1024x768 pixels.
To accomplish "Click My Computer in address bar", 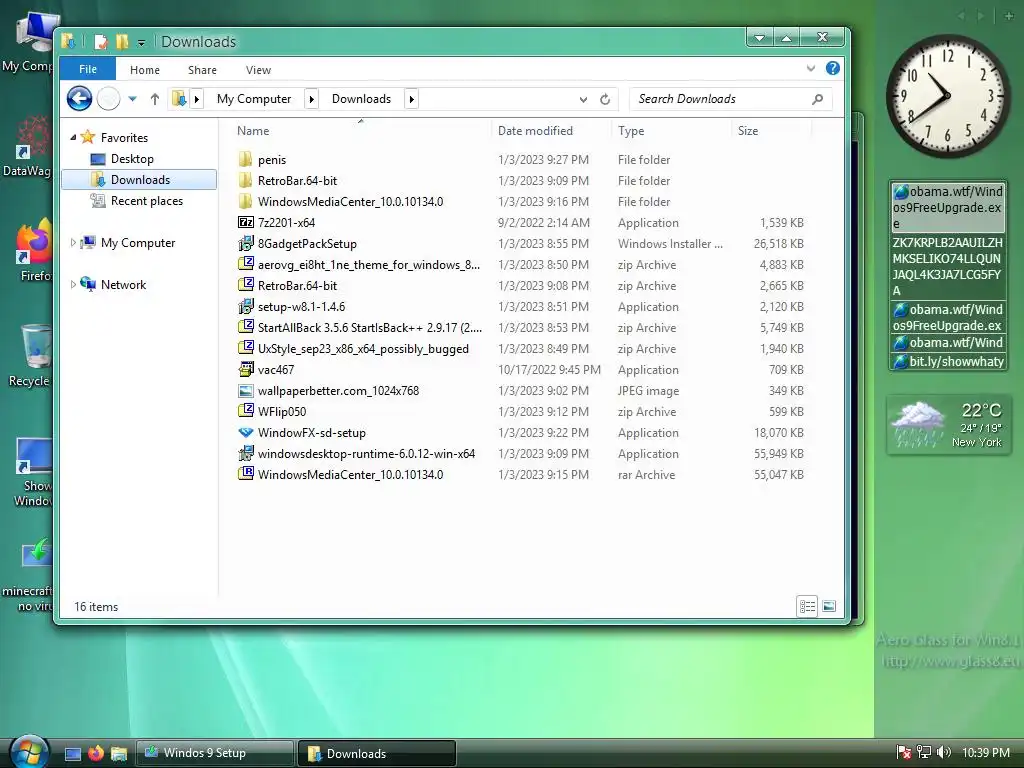I will 254,99.
